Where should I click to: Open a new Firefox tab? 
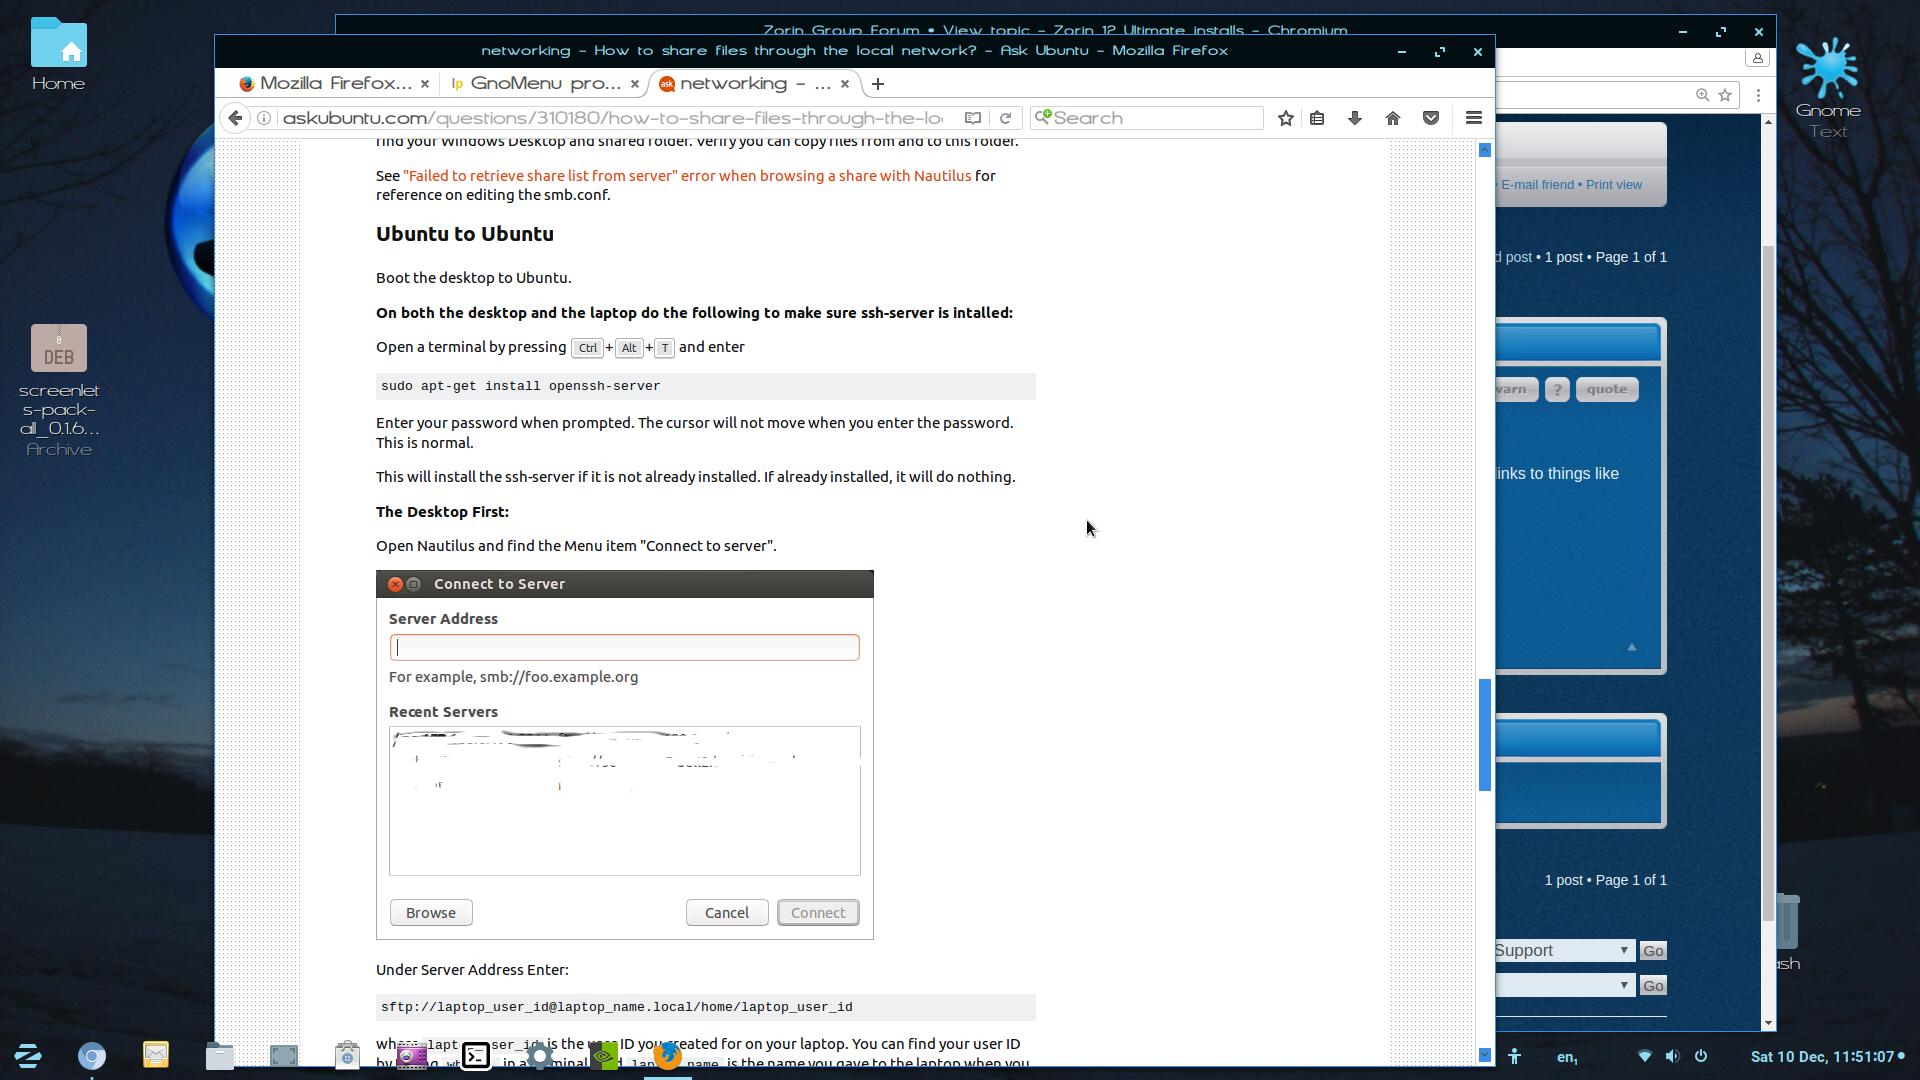[x=878, y=84]
